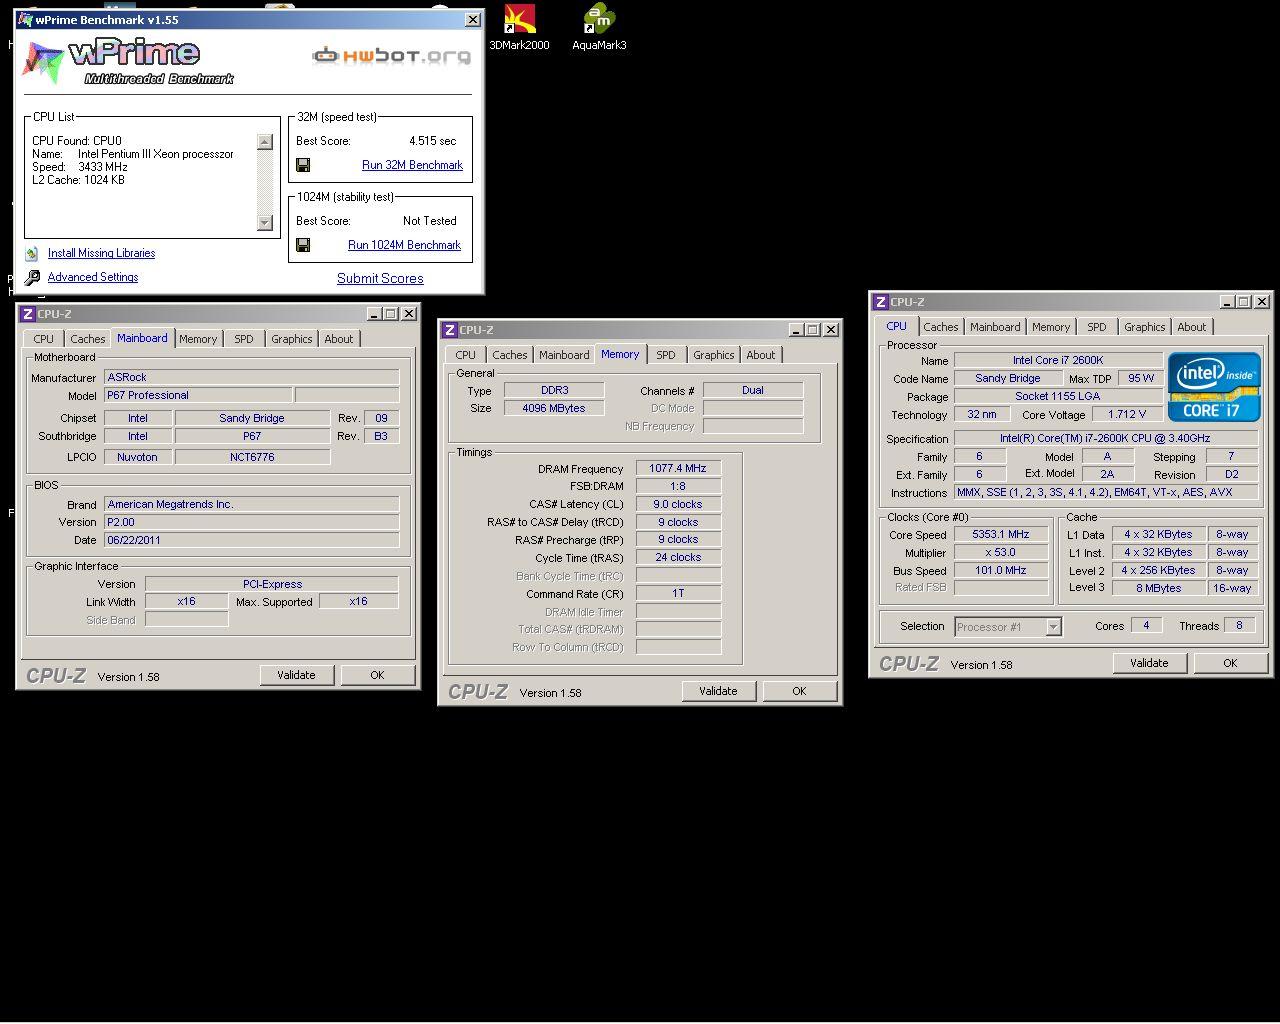The height and width of the screenshot is (1024, 1280).
Task: Click the BIOS date 06/22/2011 field
Action: [252, 541]
